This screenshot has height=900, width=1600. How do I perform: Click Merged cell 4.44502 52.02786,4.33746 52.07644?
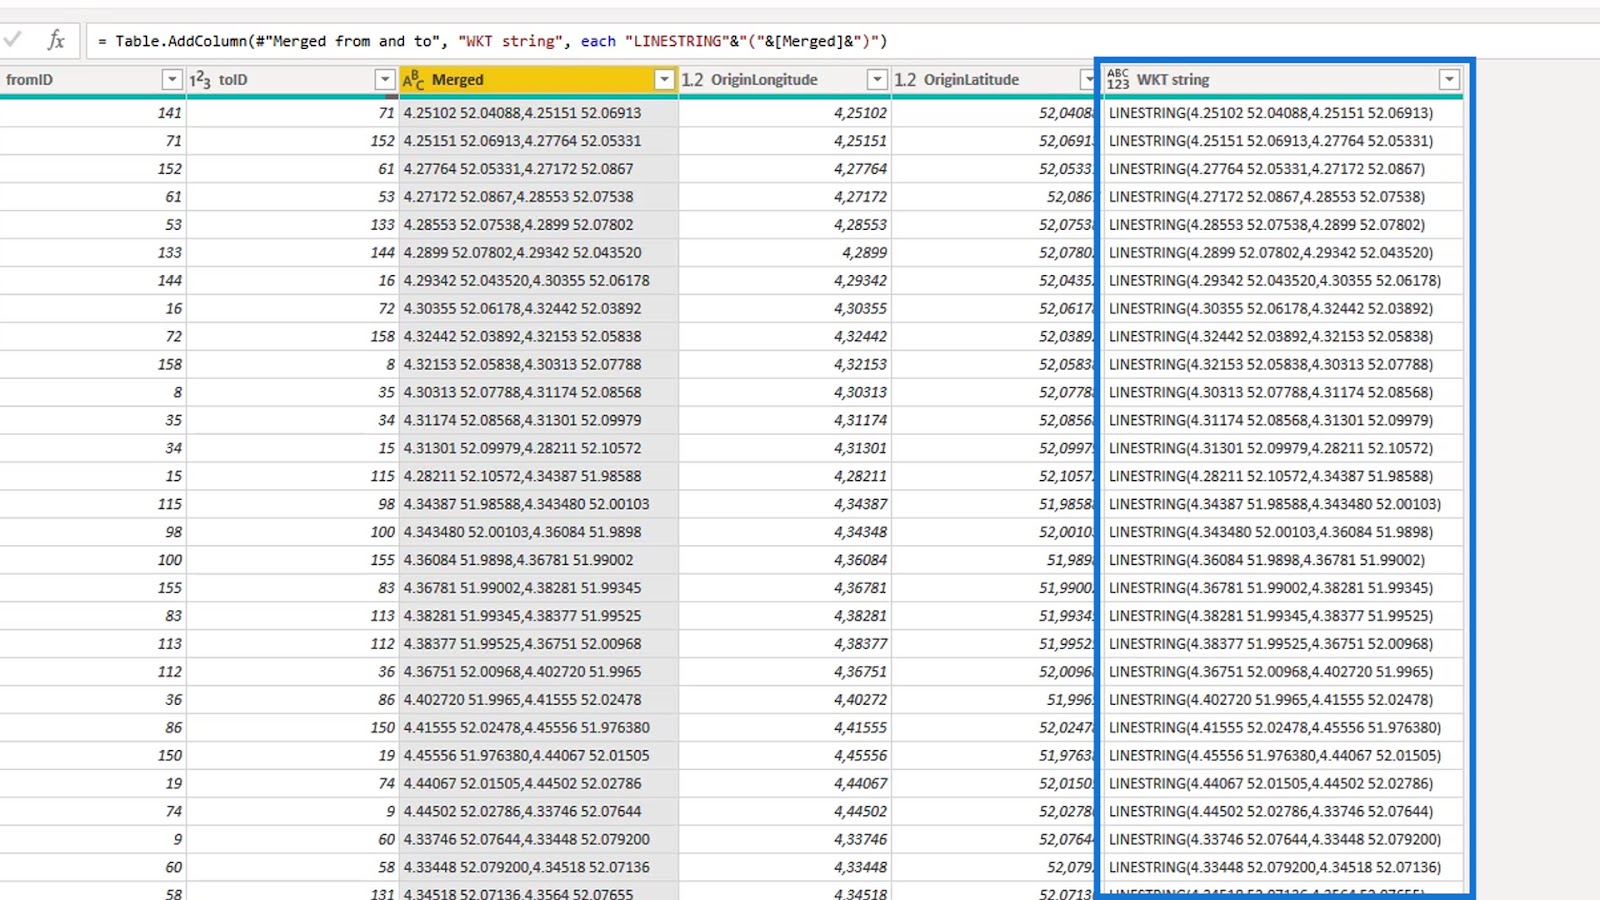click(539, 811)
